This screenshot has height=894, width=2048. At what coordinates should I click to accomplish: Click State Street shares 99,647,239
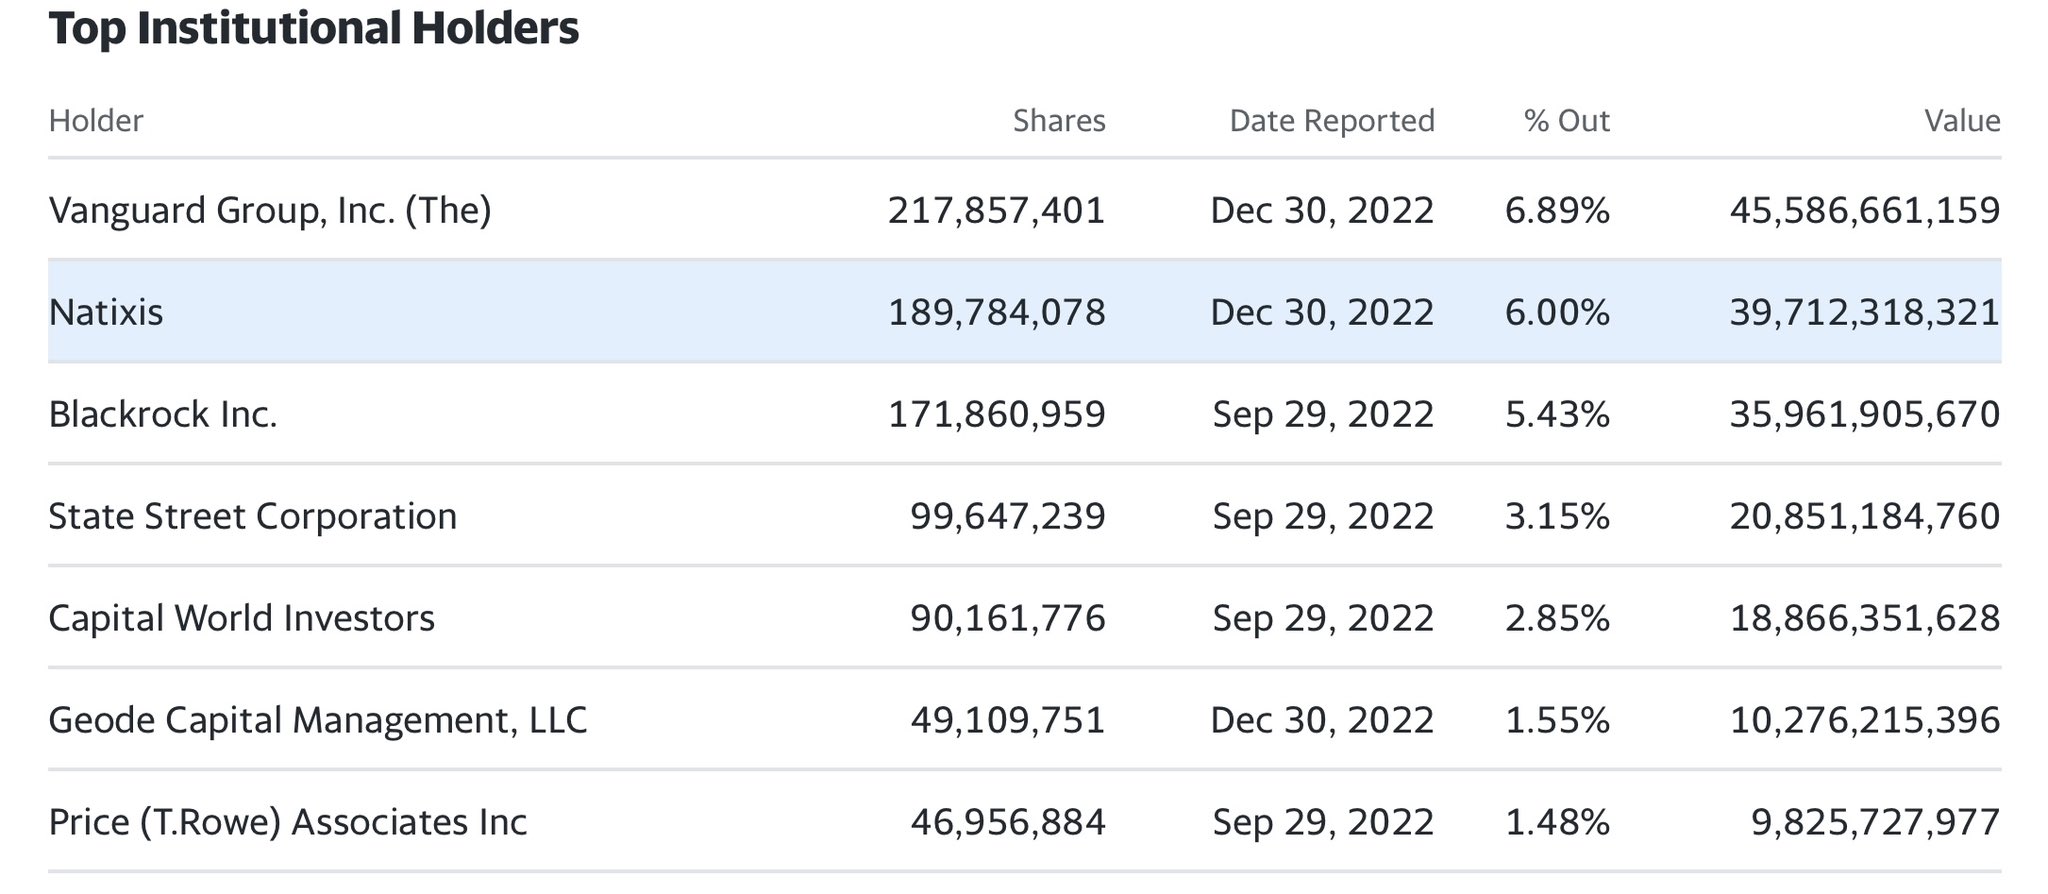point(1008,517)
